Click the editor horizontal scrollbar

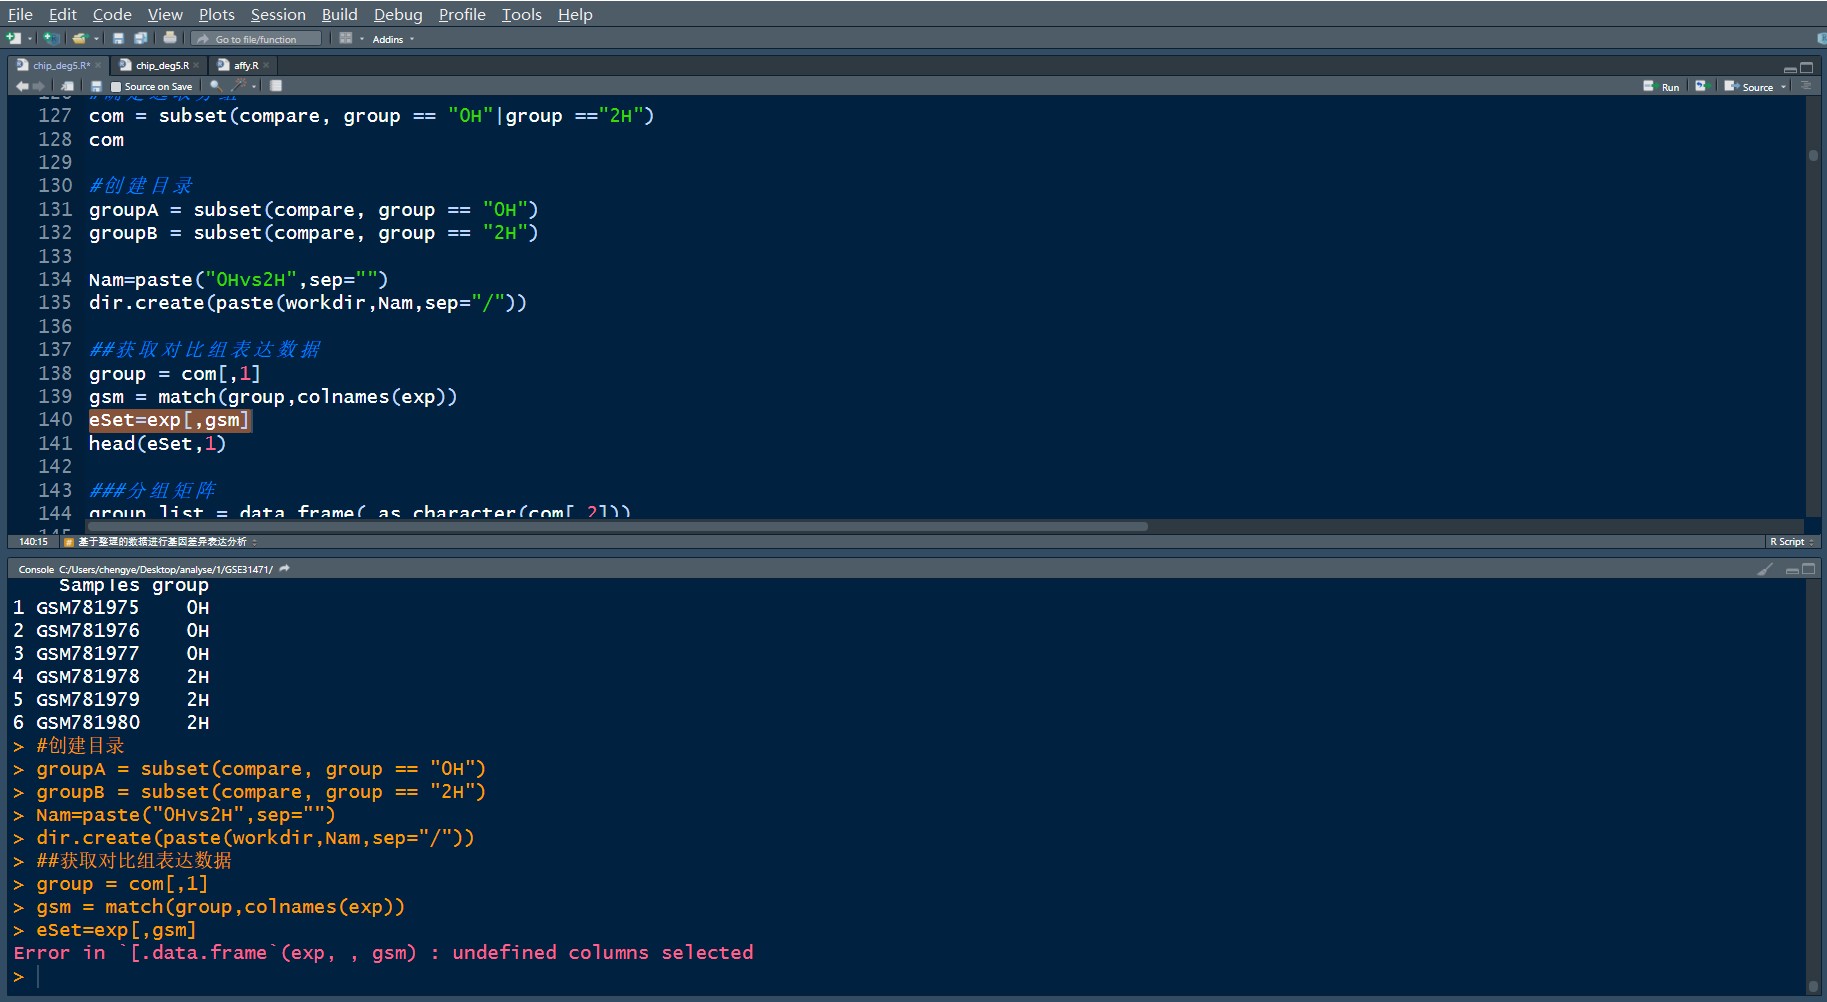(x=617, y=526)
